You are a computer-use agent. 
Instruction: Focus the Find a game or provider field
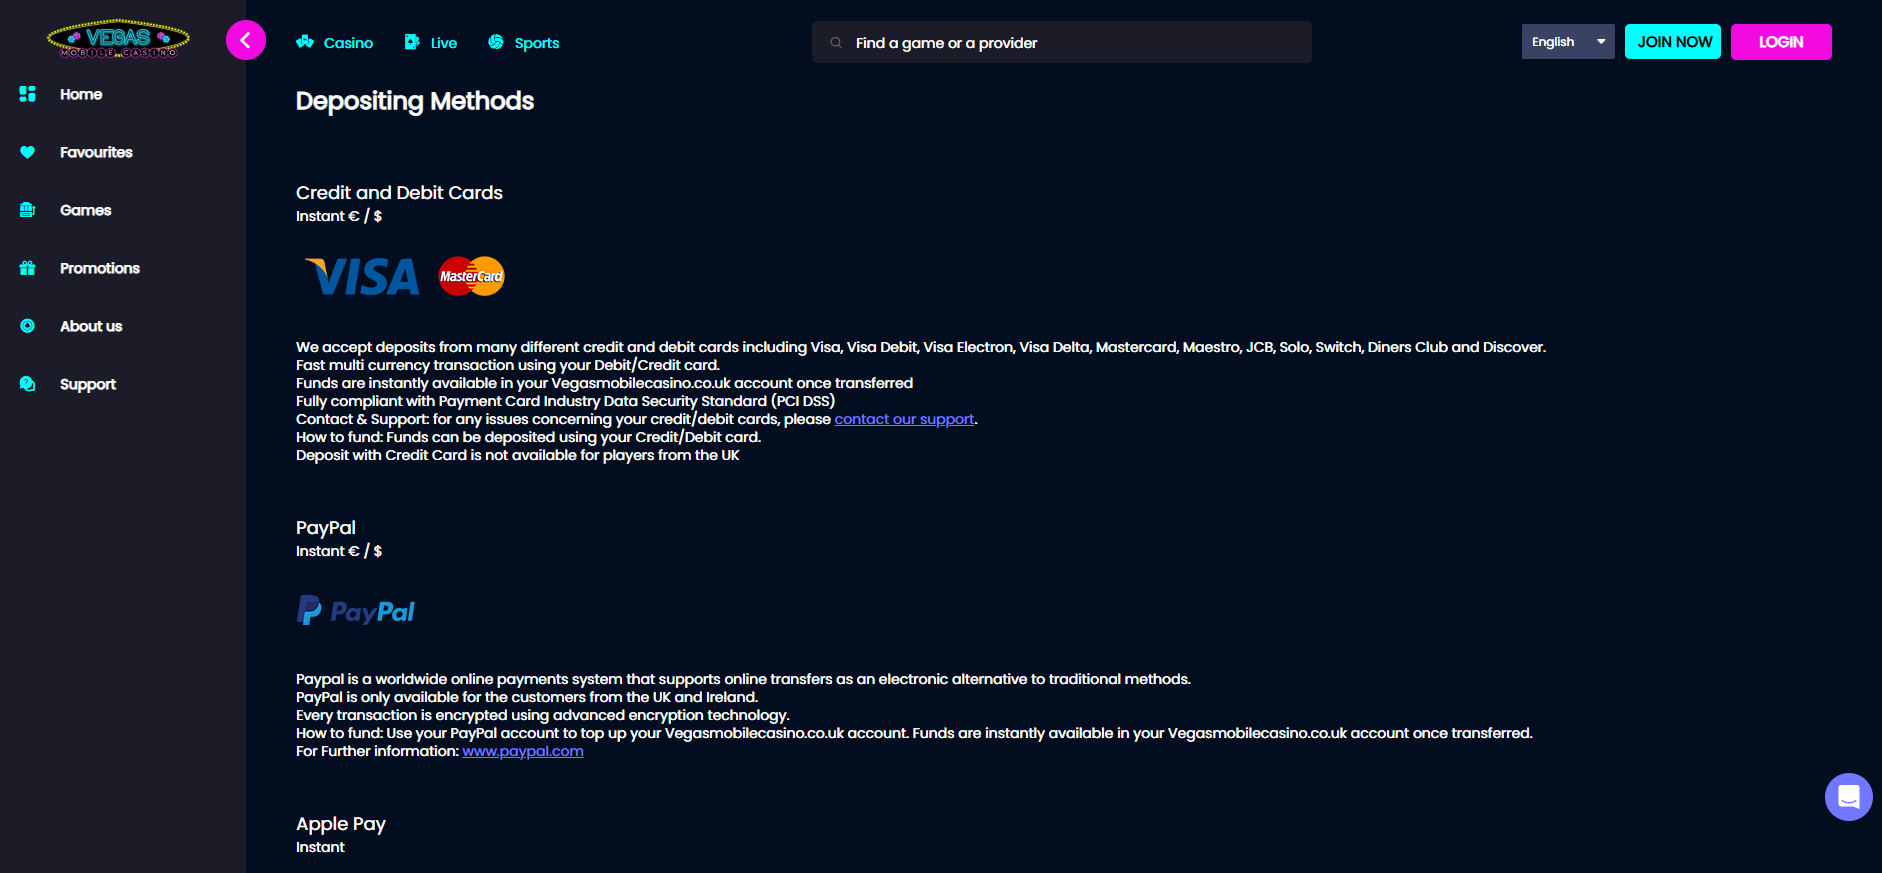tap(1062, 42)
